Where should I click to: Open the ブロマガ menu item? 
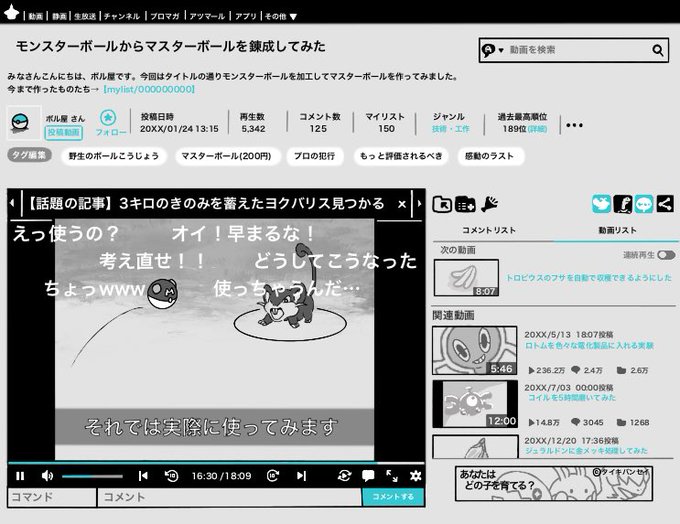[165, 16]
